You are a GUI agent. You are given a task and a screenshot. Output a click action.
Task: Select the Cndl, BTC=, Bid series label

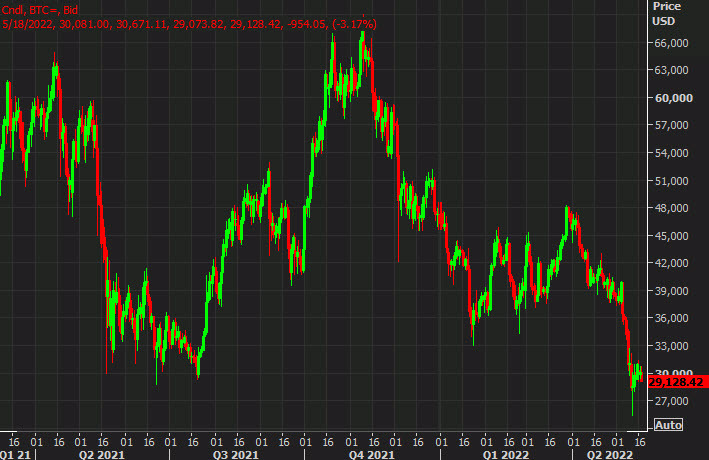[x=40, y=8]
